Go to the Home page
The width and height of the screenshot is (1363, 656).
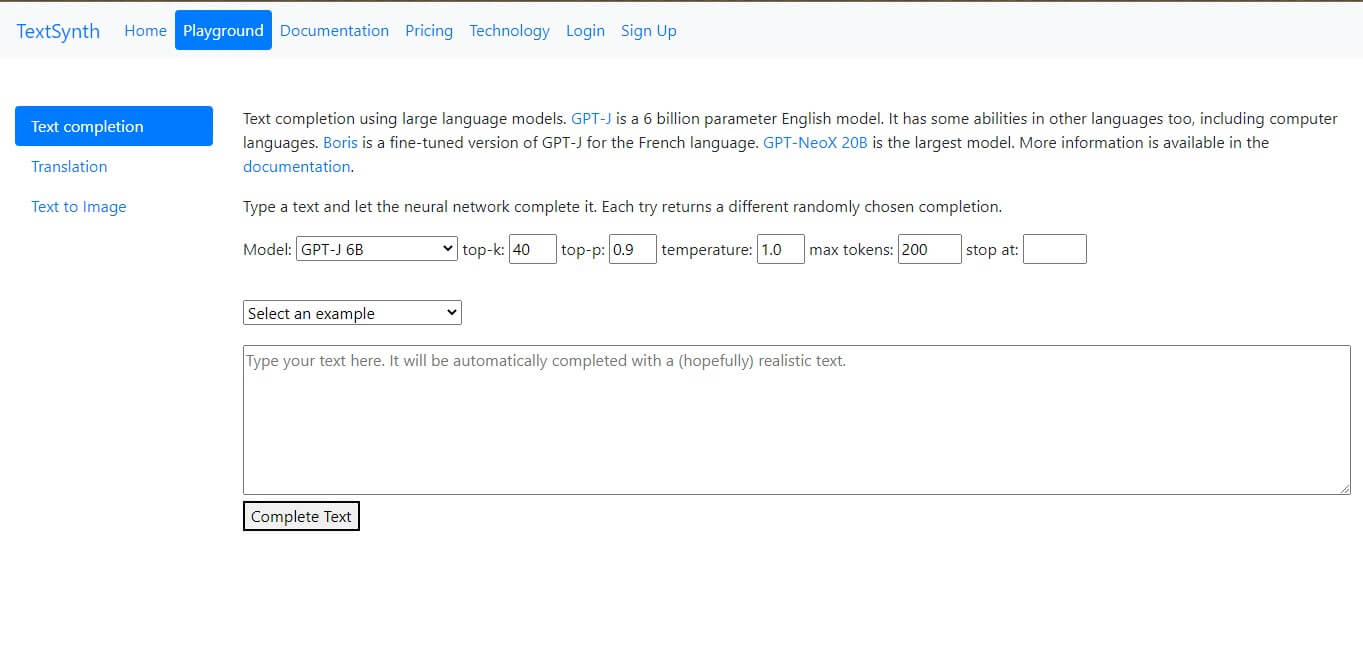[x=145, y=31]
